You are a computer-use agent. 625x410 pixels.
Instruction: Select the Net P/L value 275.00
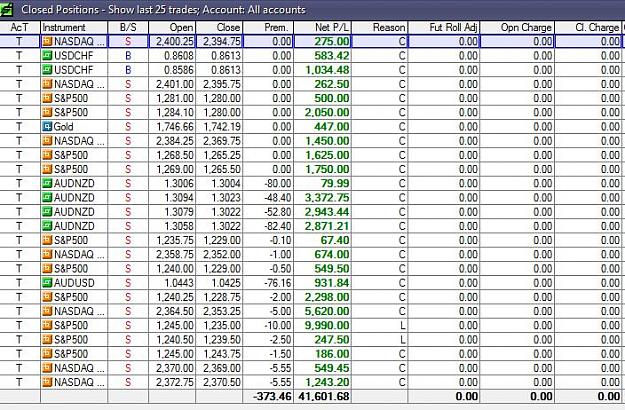click(x=332, y=41)
